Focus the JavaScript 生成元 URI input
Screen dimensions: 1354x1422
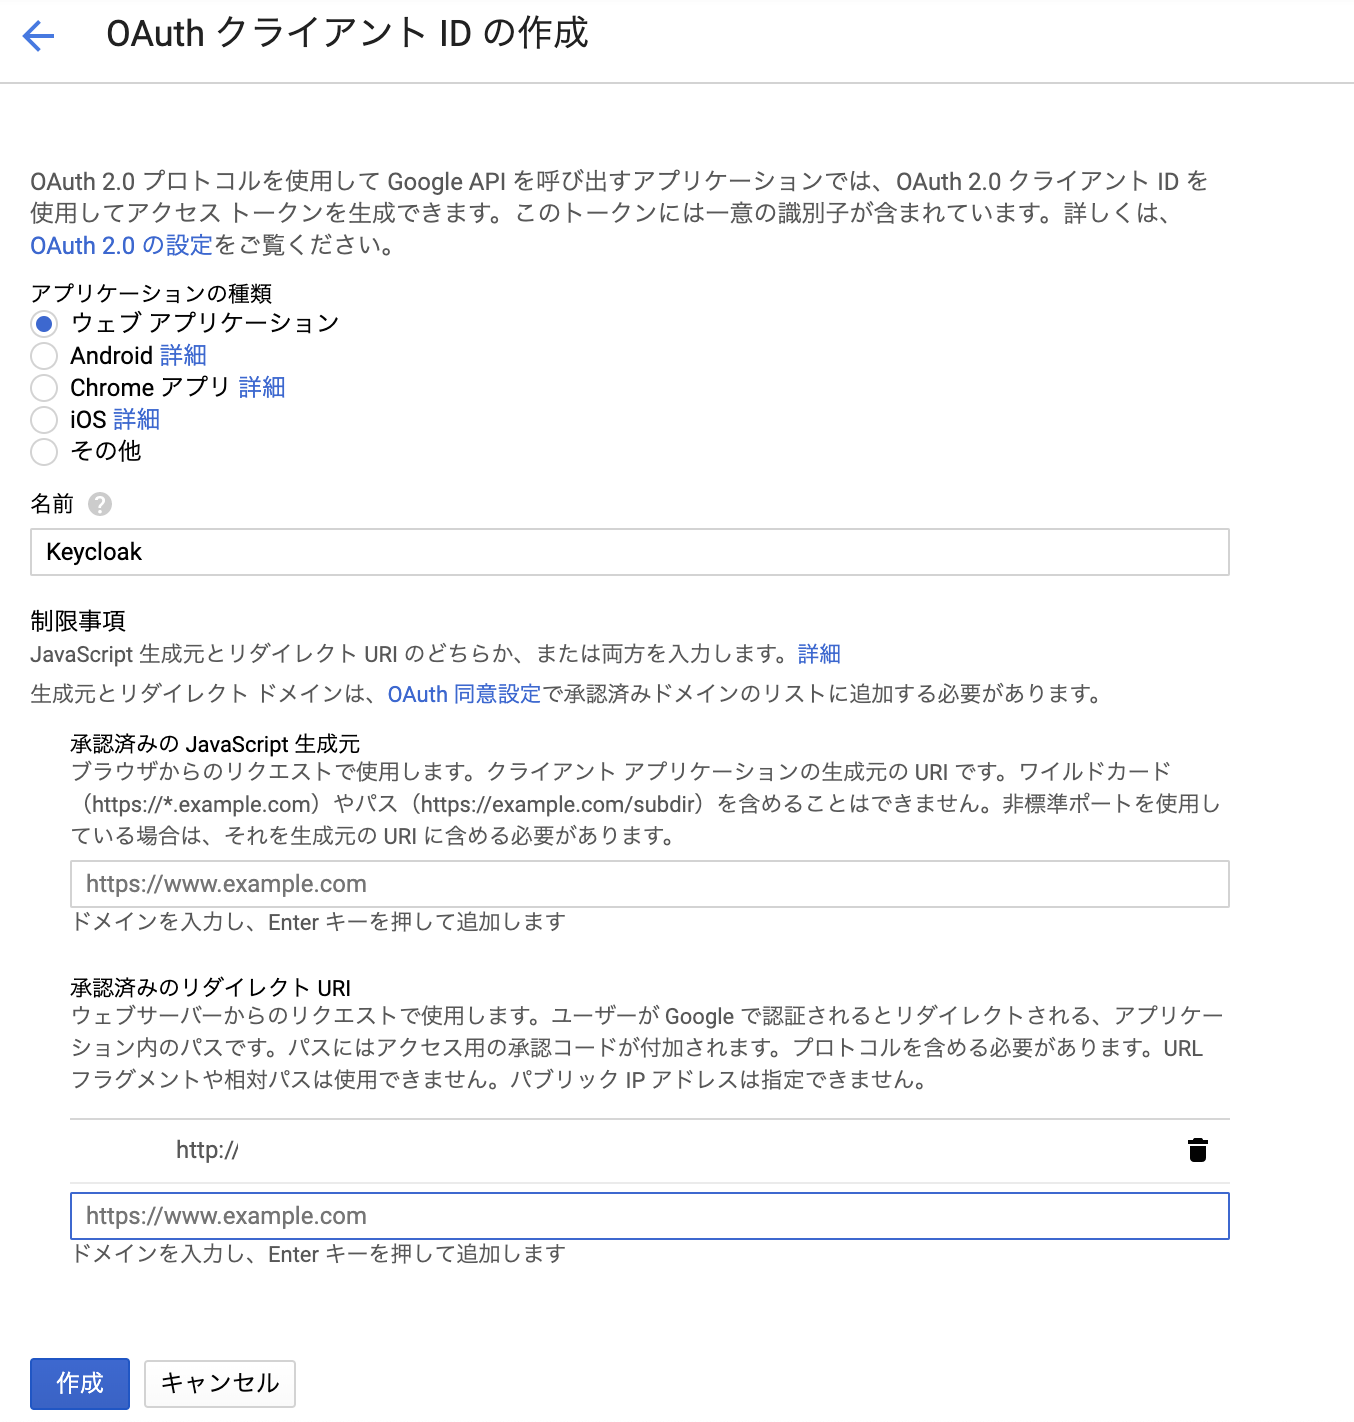tap(649, 884)
